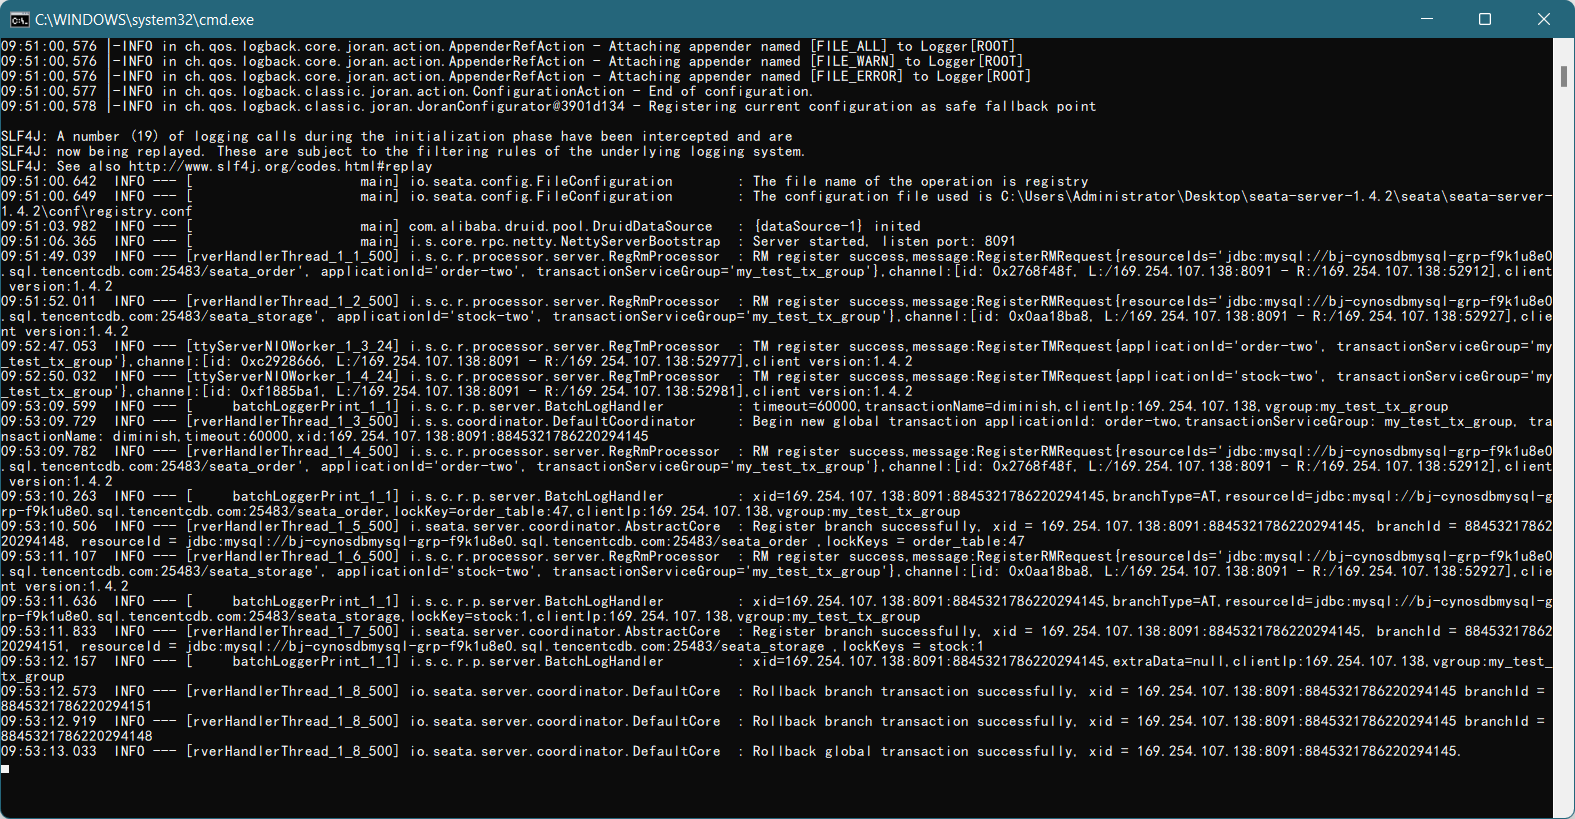Click the 09:51:06.365 timestamp
Image resolution: width=1575 pixels, height=819 pixels.
point(48,241)
